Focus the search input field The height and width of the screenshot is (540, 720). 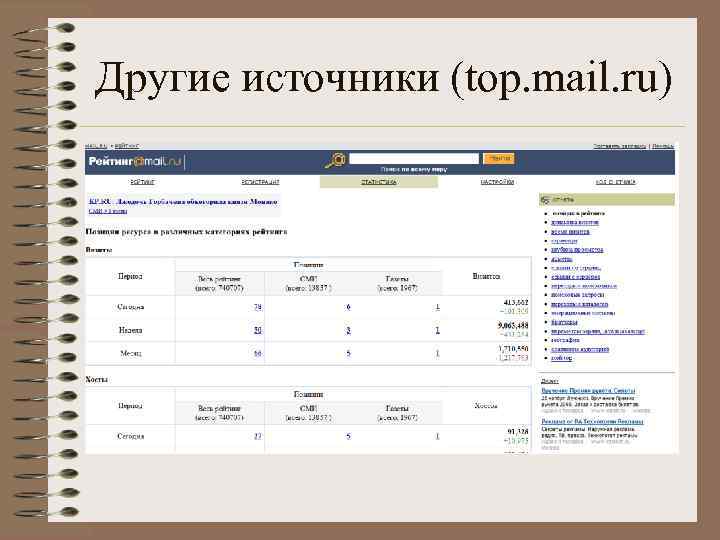click(414, 159)
